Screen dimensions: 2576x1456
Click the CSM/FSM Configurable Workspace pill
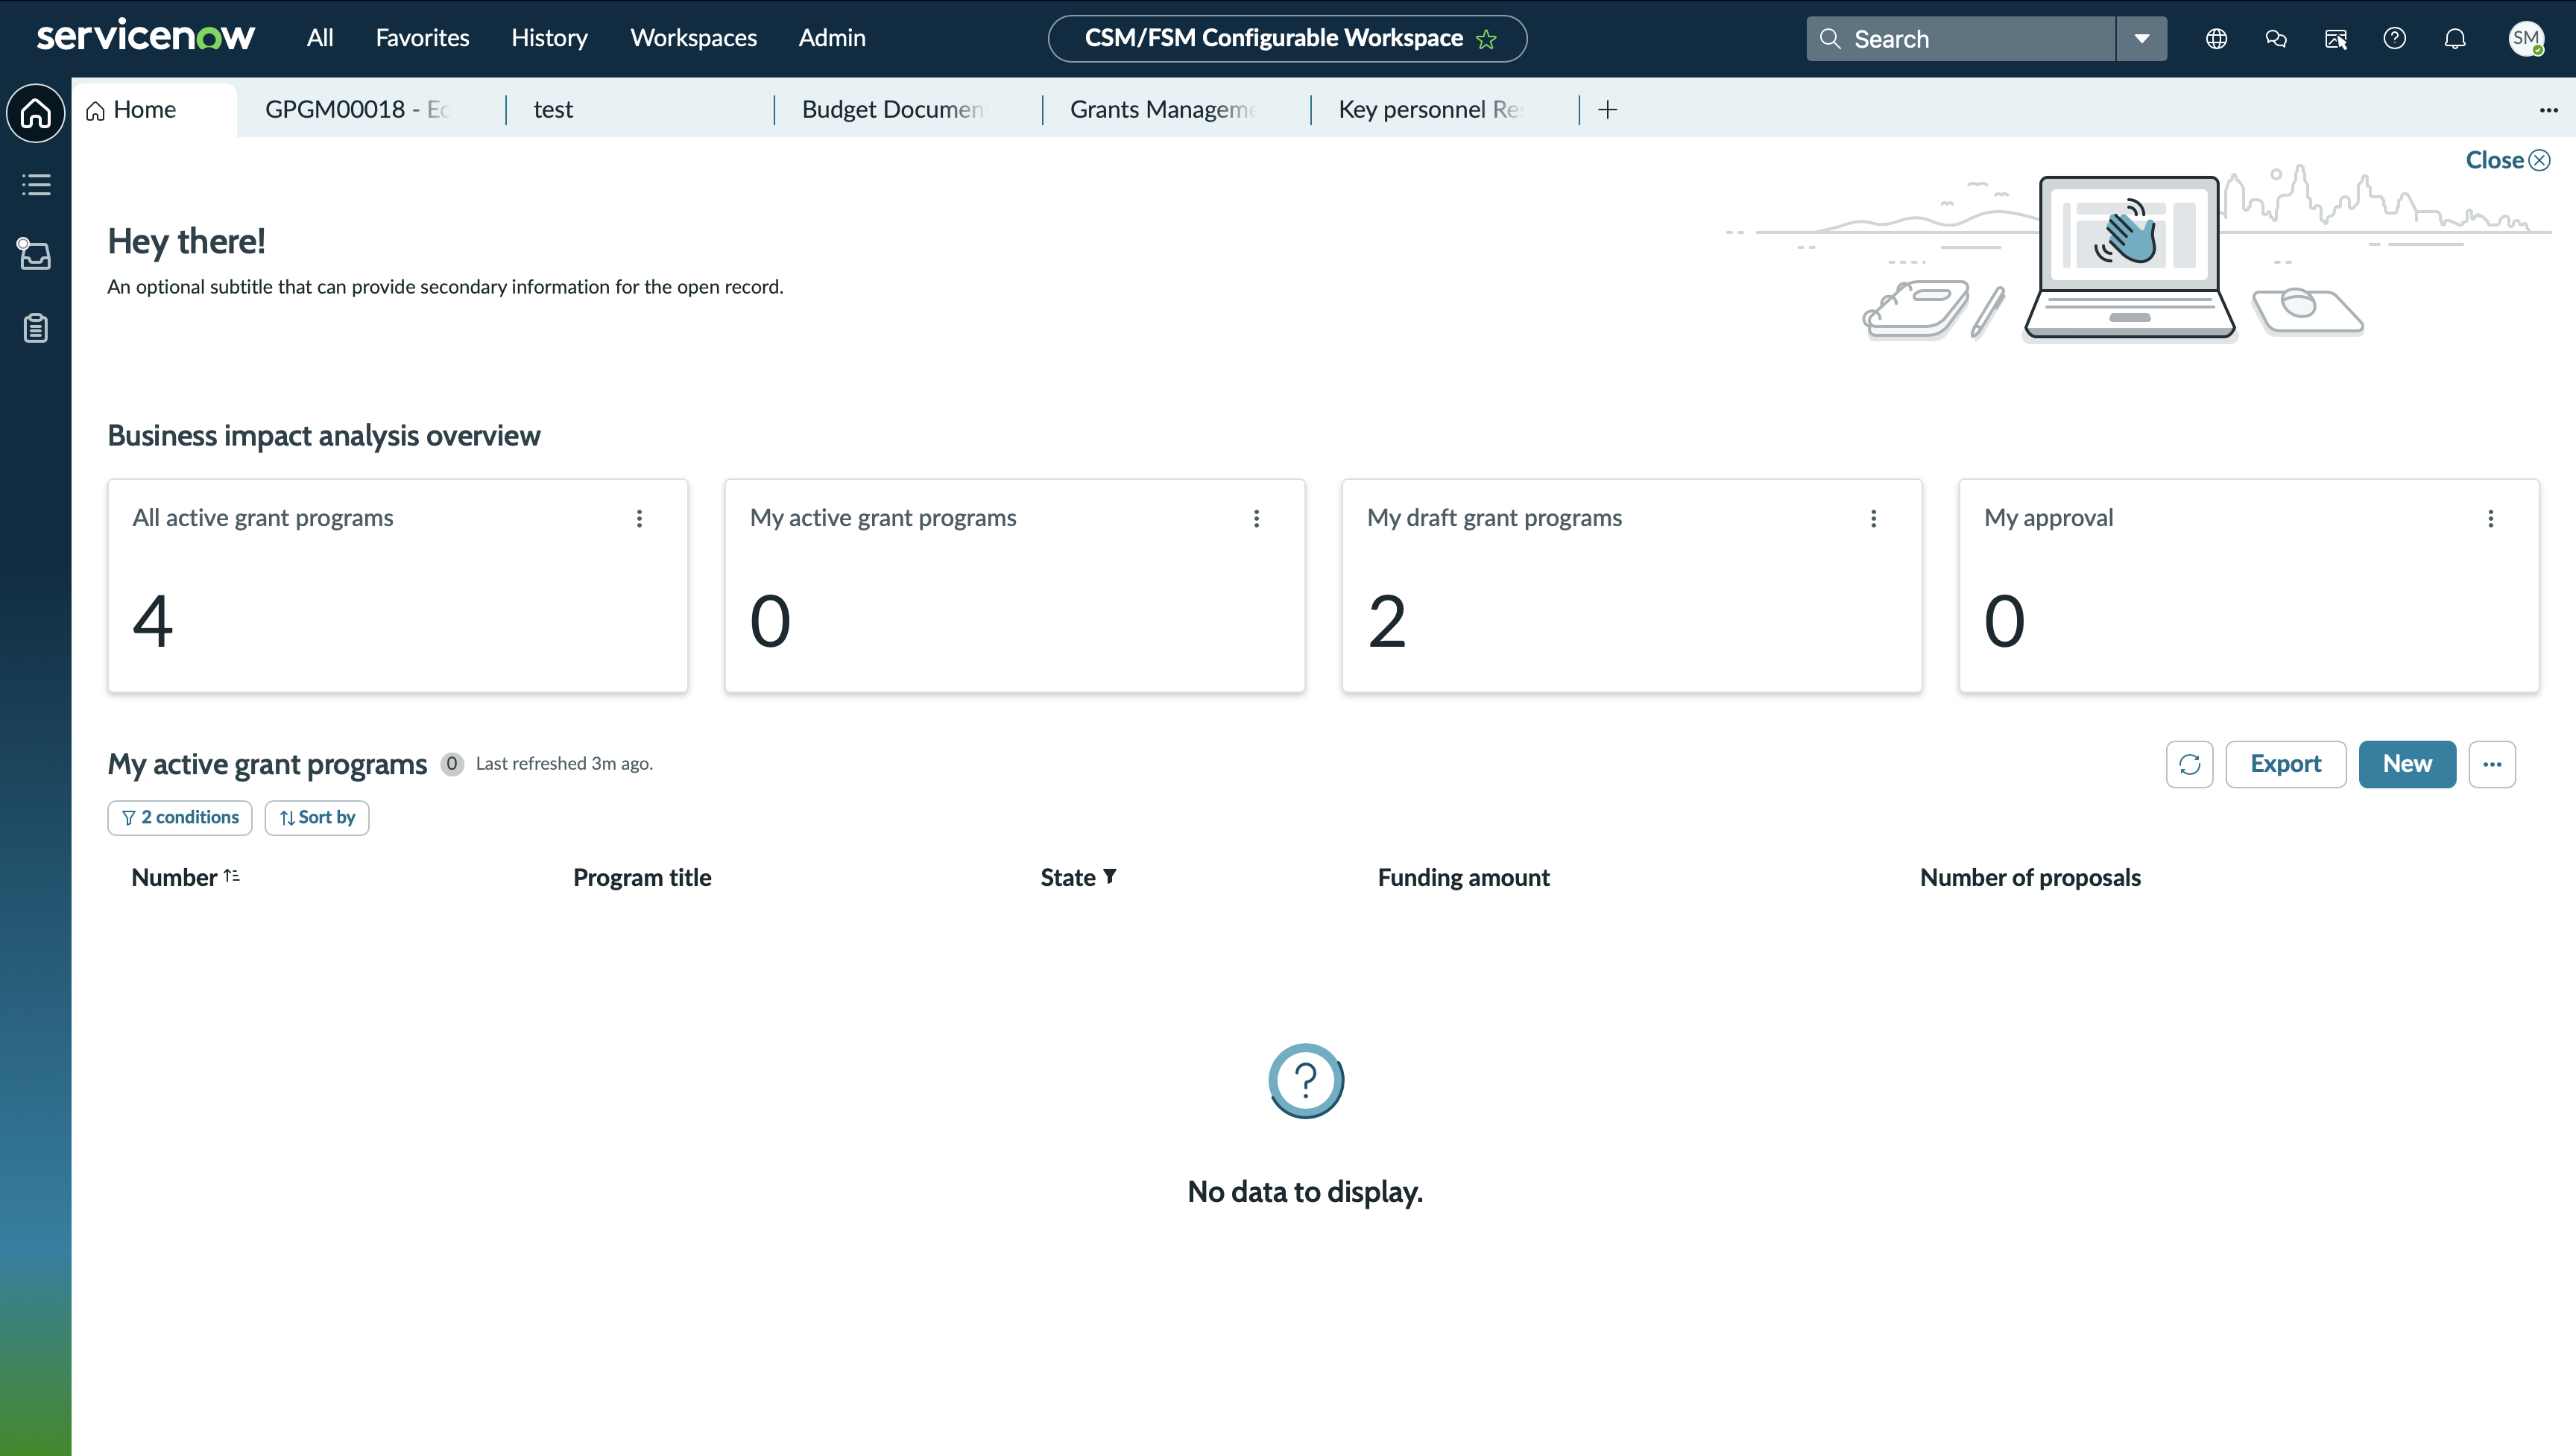(x=1287, y=39)
